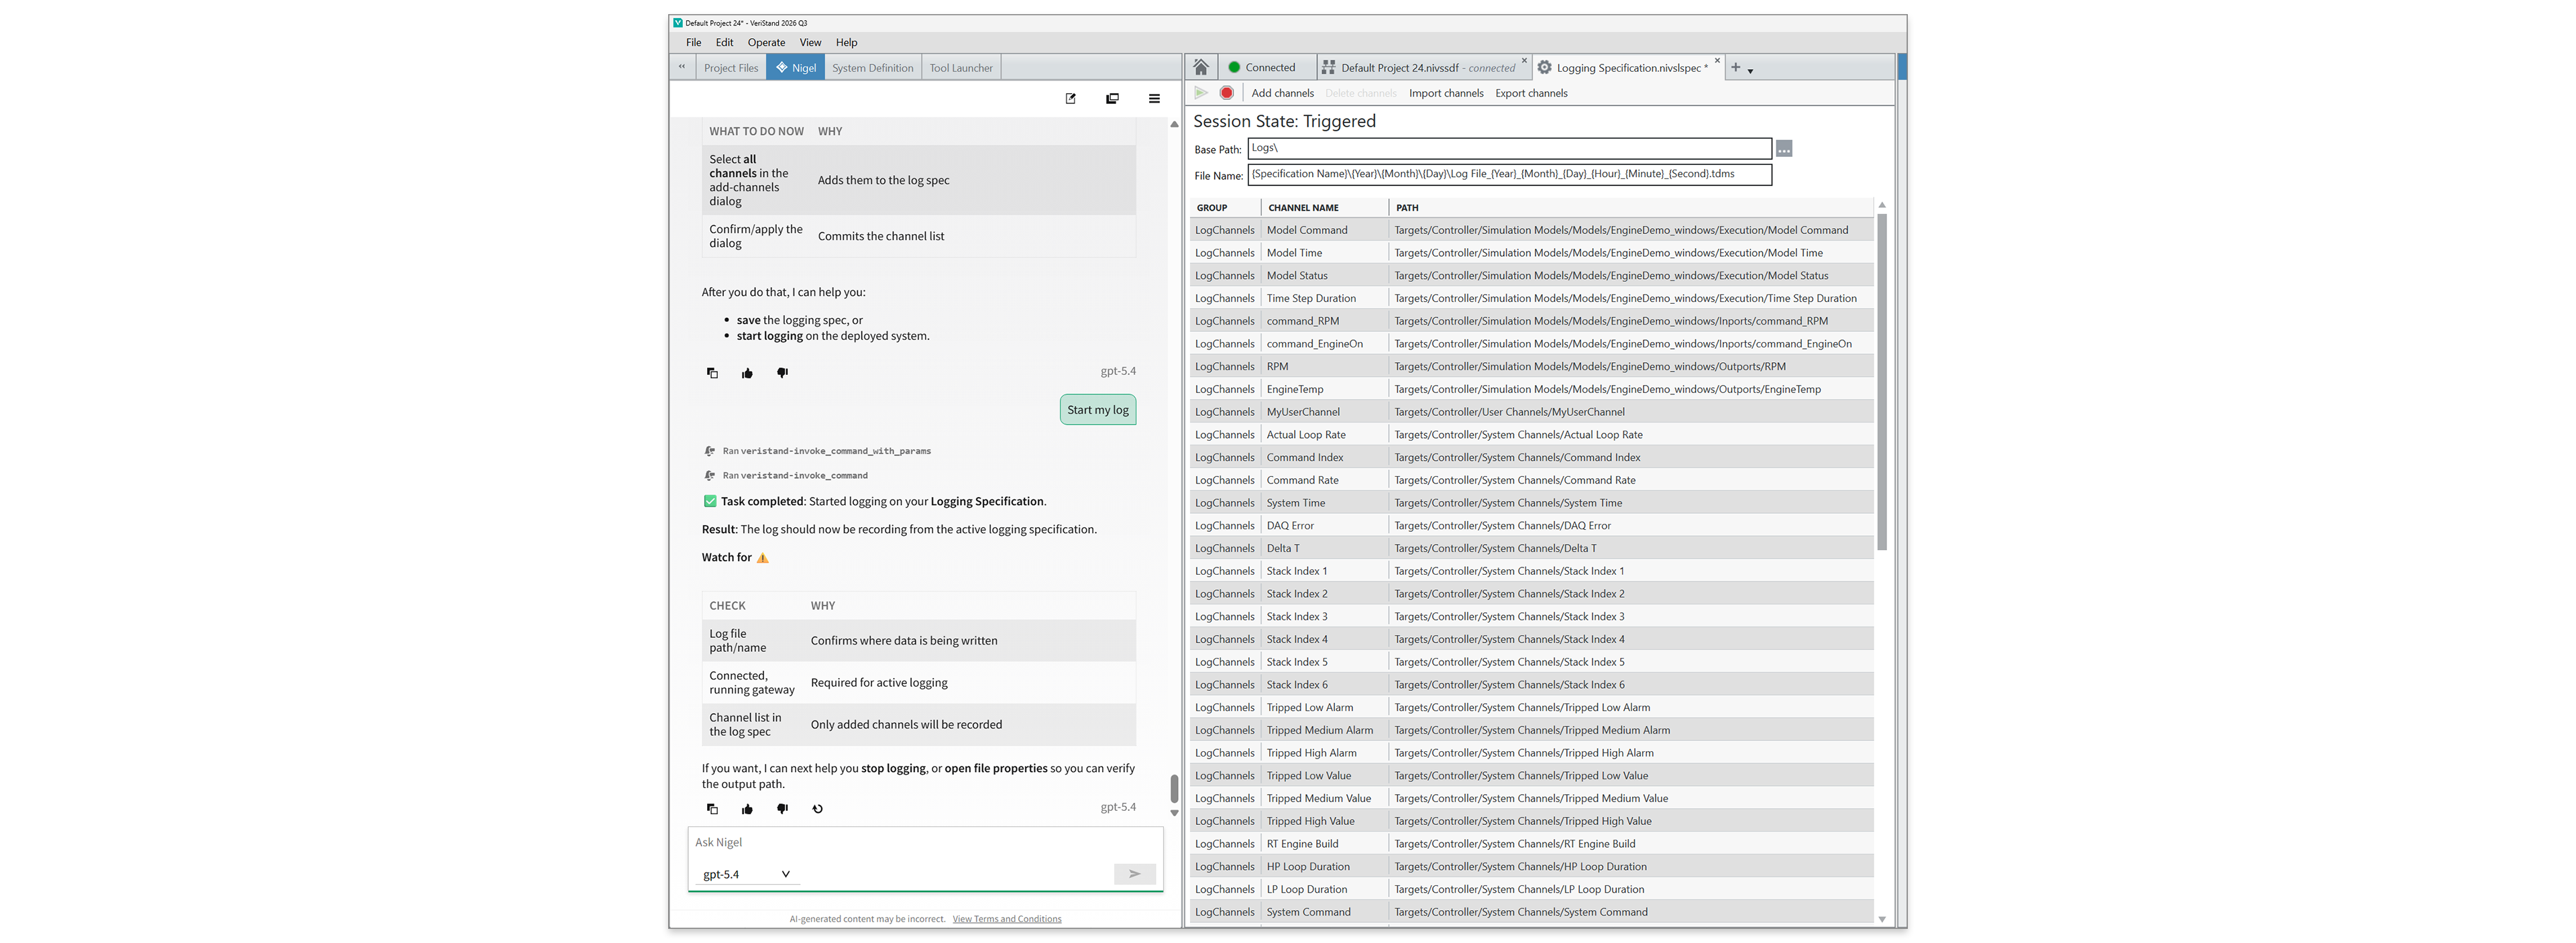The height and width of the screenshot is (943, 2576).
Task: Sort by the CHANNEL NAME column header
Action: (1325, 208)
